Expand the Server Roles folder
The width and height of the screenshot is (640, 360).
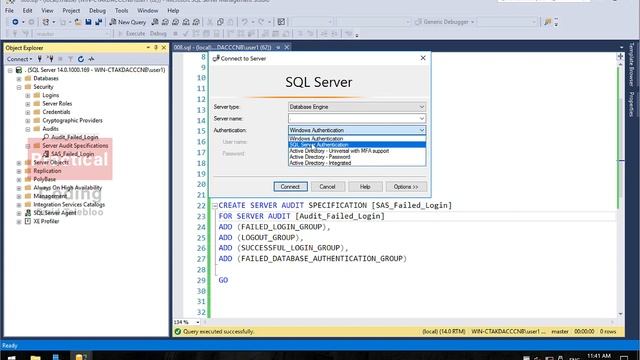click(28, 104)
